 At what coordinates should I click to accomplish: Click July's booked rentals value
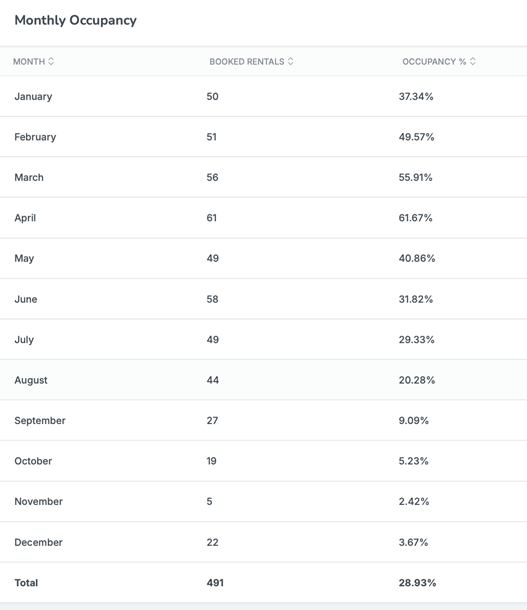tap(212, 340)
